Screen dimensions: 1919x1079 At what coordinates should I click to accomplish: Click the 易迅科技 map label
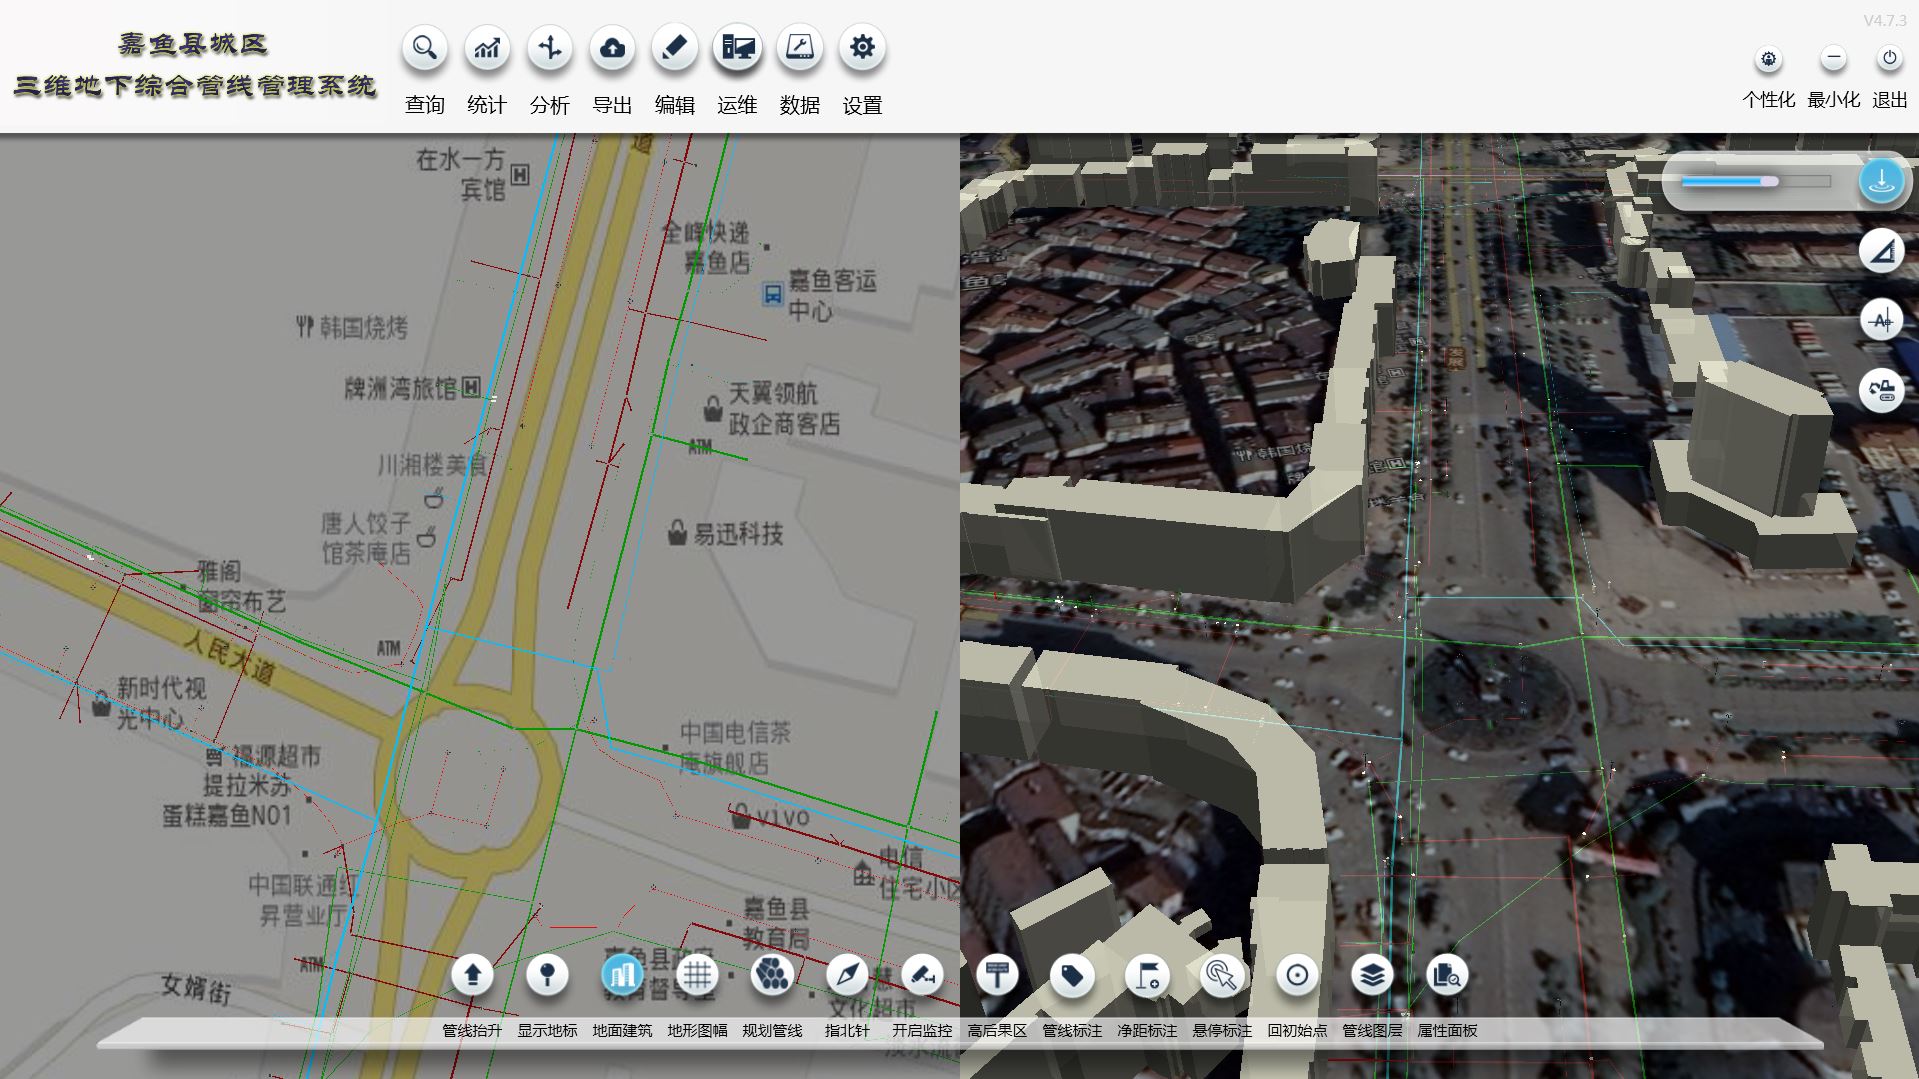click(738, 534)
